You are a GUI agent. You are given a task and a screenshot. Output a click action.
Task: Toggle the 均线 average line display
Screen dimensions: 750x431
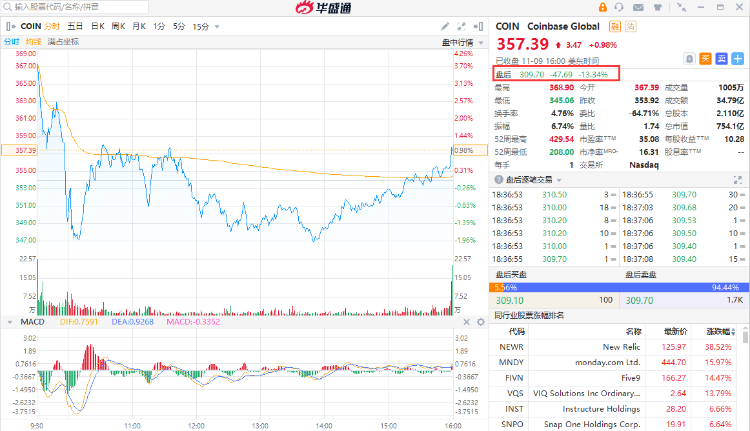coord(33,42)
